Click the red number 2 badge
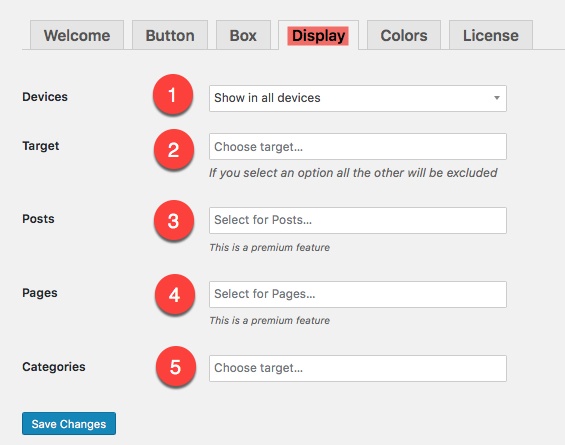Viewport: 565px width, 445px height. pyautogui.click(x=174, y=149)
